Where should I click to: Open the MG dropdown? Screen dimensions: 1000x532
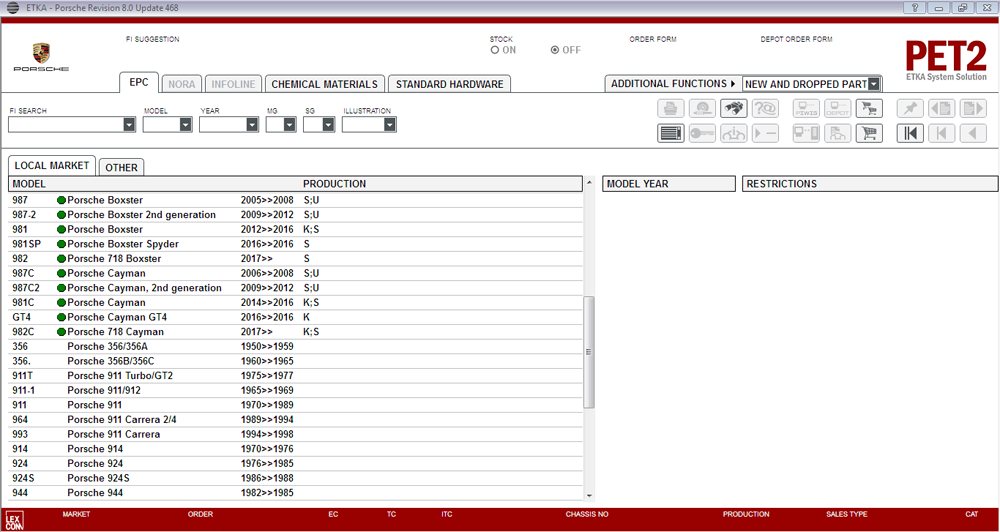coord(290,125)
